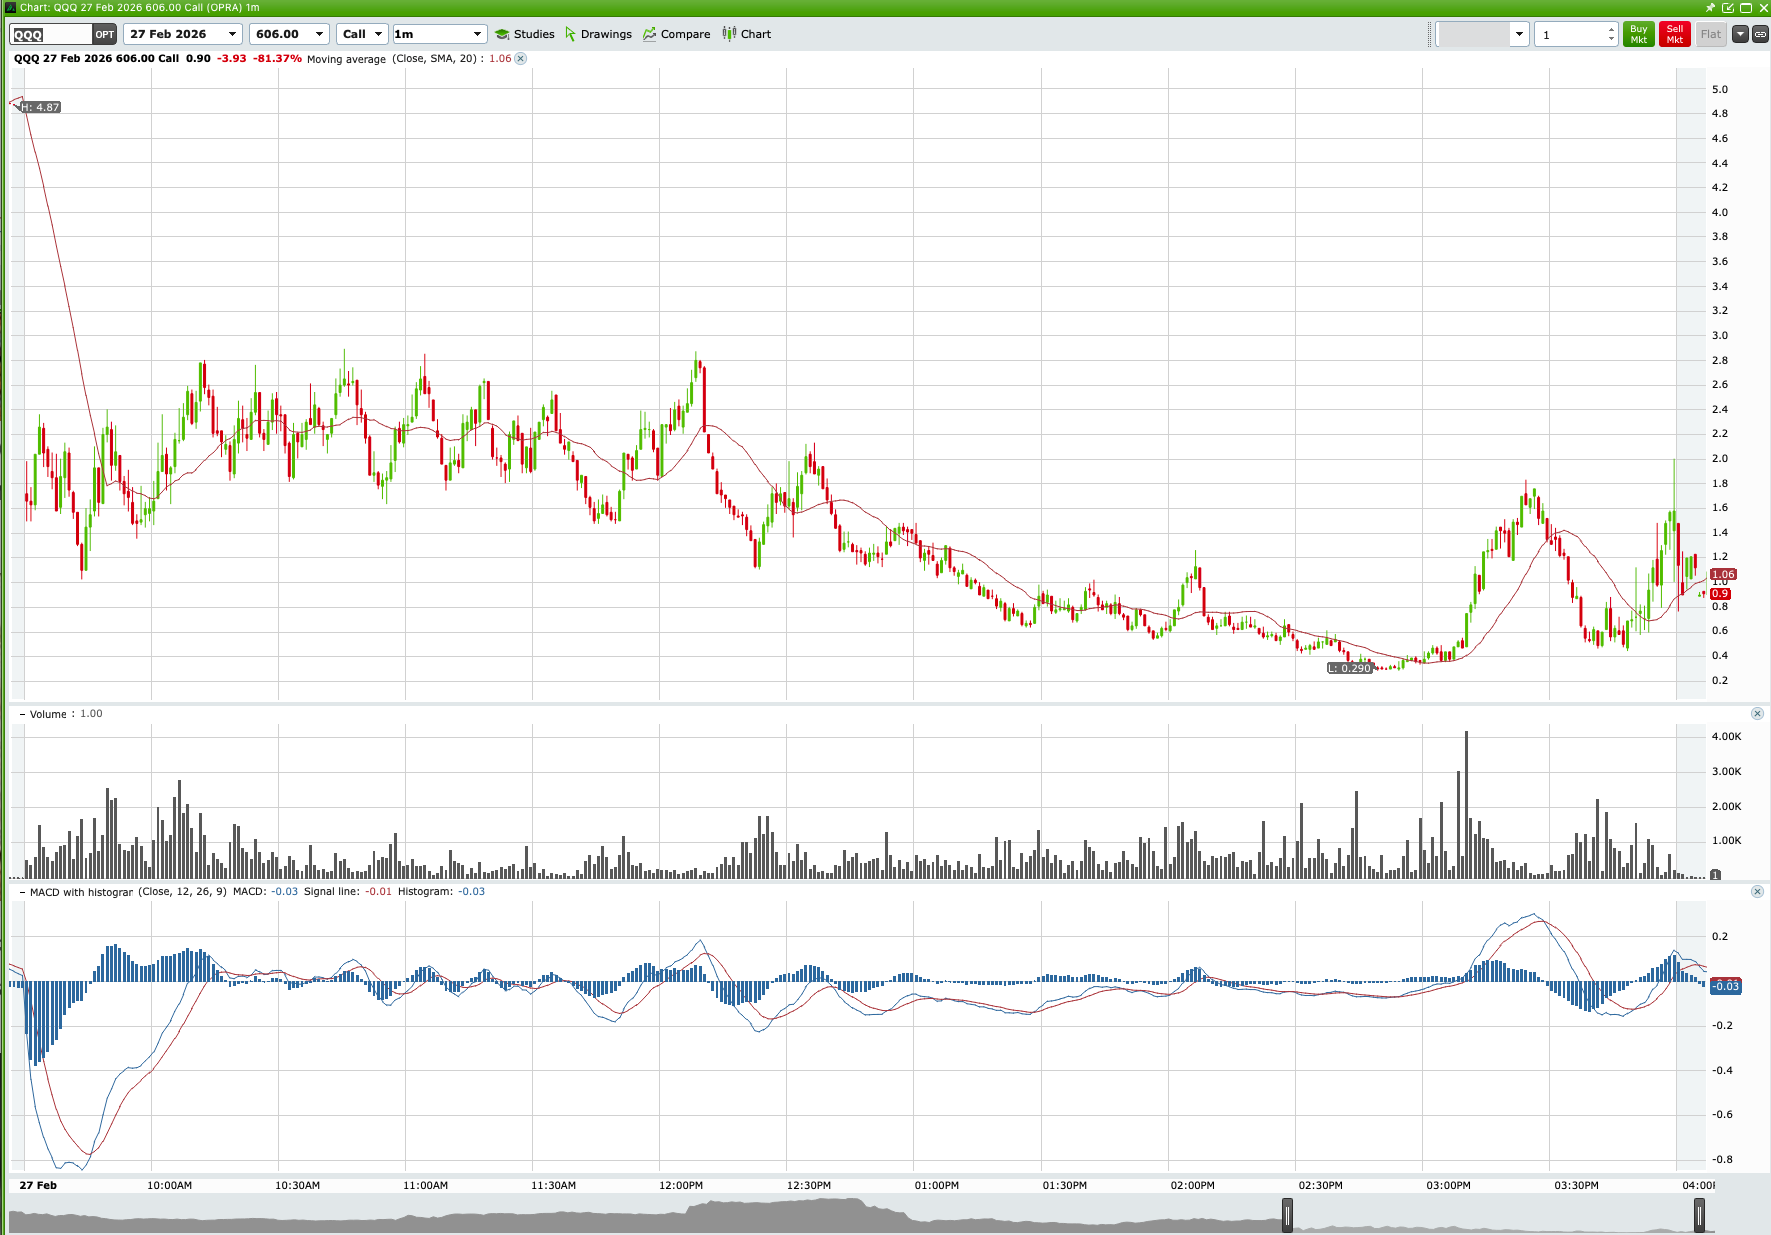Screen dimensions: 1771x1235
Task: Collapse the Volume sub-chart
Action: (x=22, y=714)
